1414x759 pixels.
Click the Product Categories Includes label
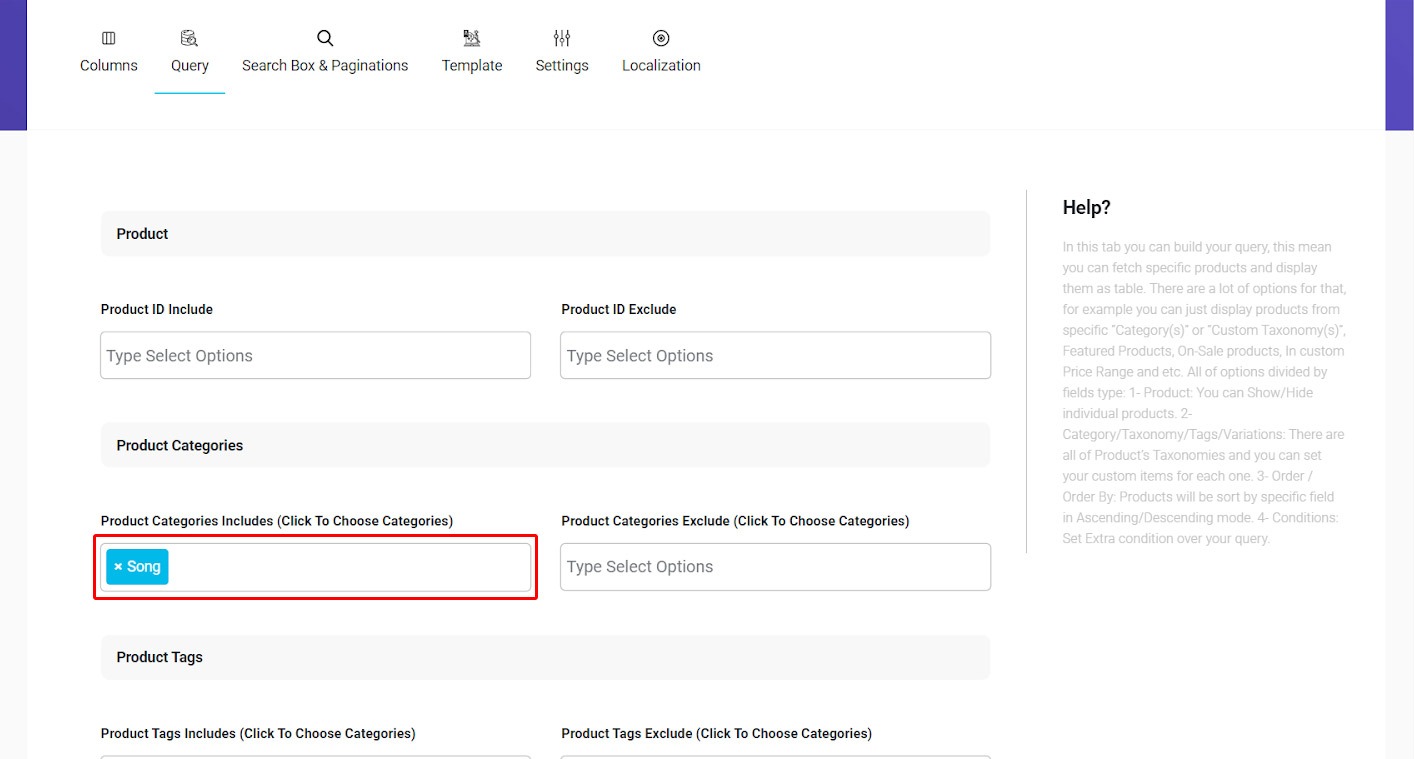[x=277, y=521]
